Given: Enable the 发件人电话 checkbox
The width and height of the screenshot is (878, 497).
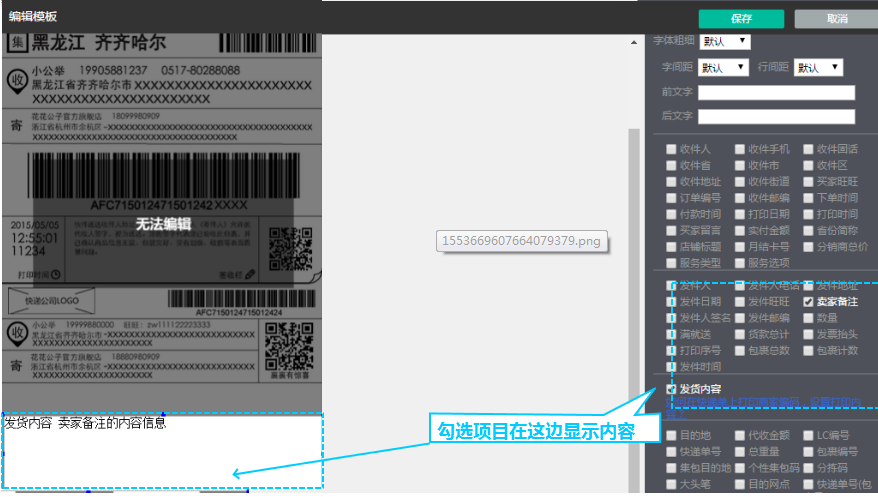Looking at the screenshot, I should (x=740, y=286).
